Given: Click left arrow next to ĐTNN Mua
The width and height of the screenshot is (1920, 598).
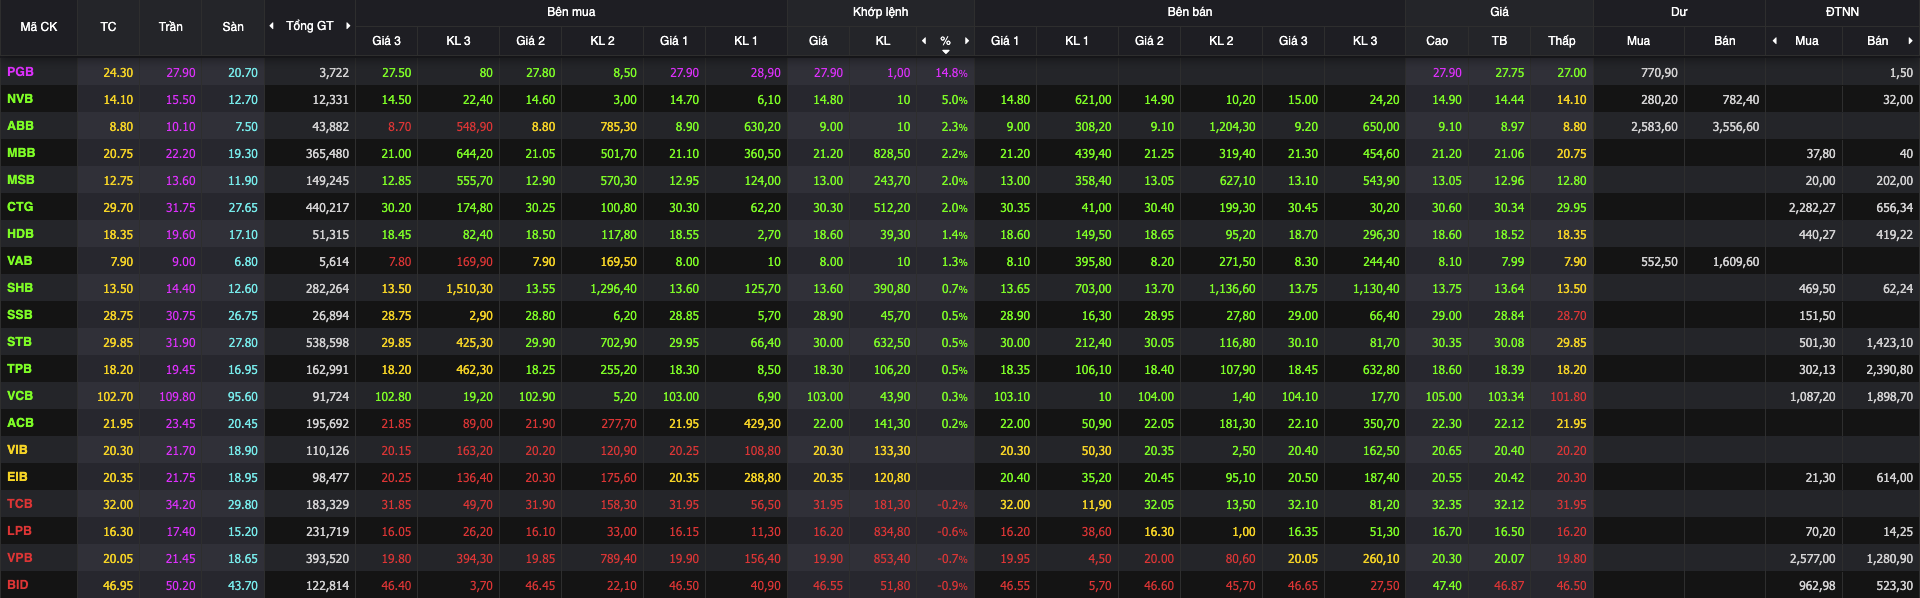Looking at the screenshot, I should click(1775, 41).
